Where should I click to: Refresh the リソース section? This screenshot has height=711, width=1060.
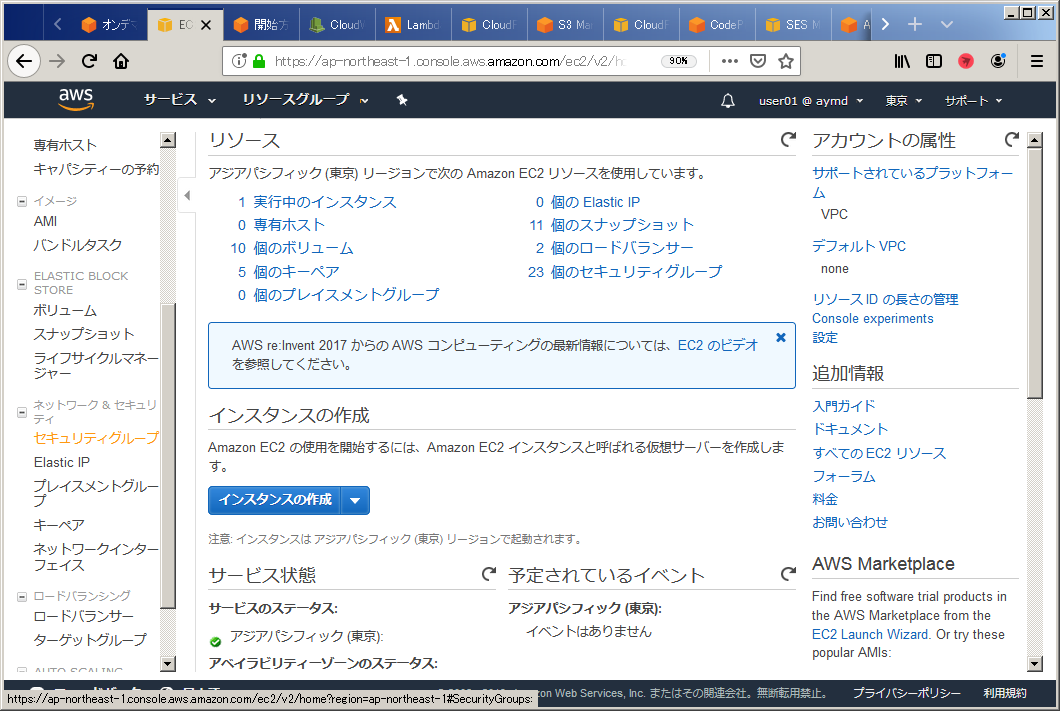788,140
